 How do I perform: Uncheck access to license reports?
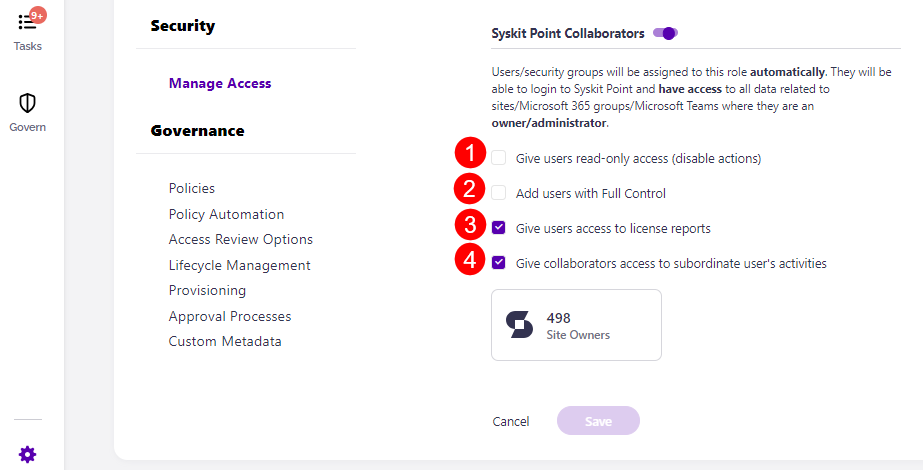pyautogui.click(x=499, y=228)
